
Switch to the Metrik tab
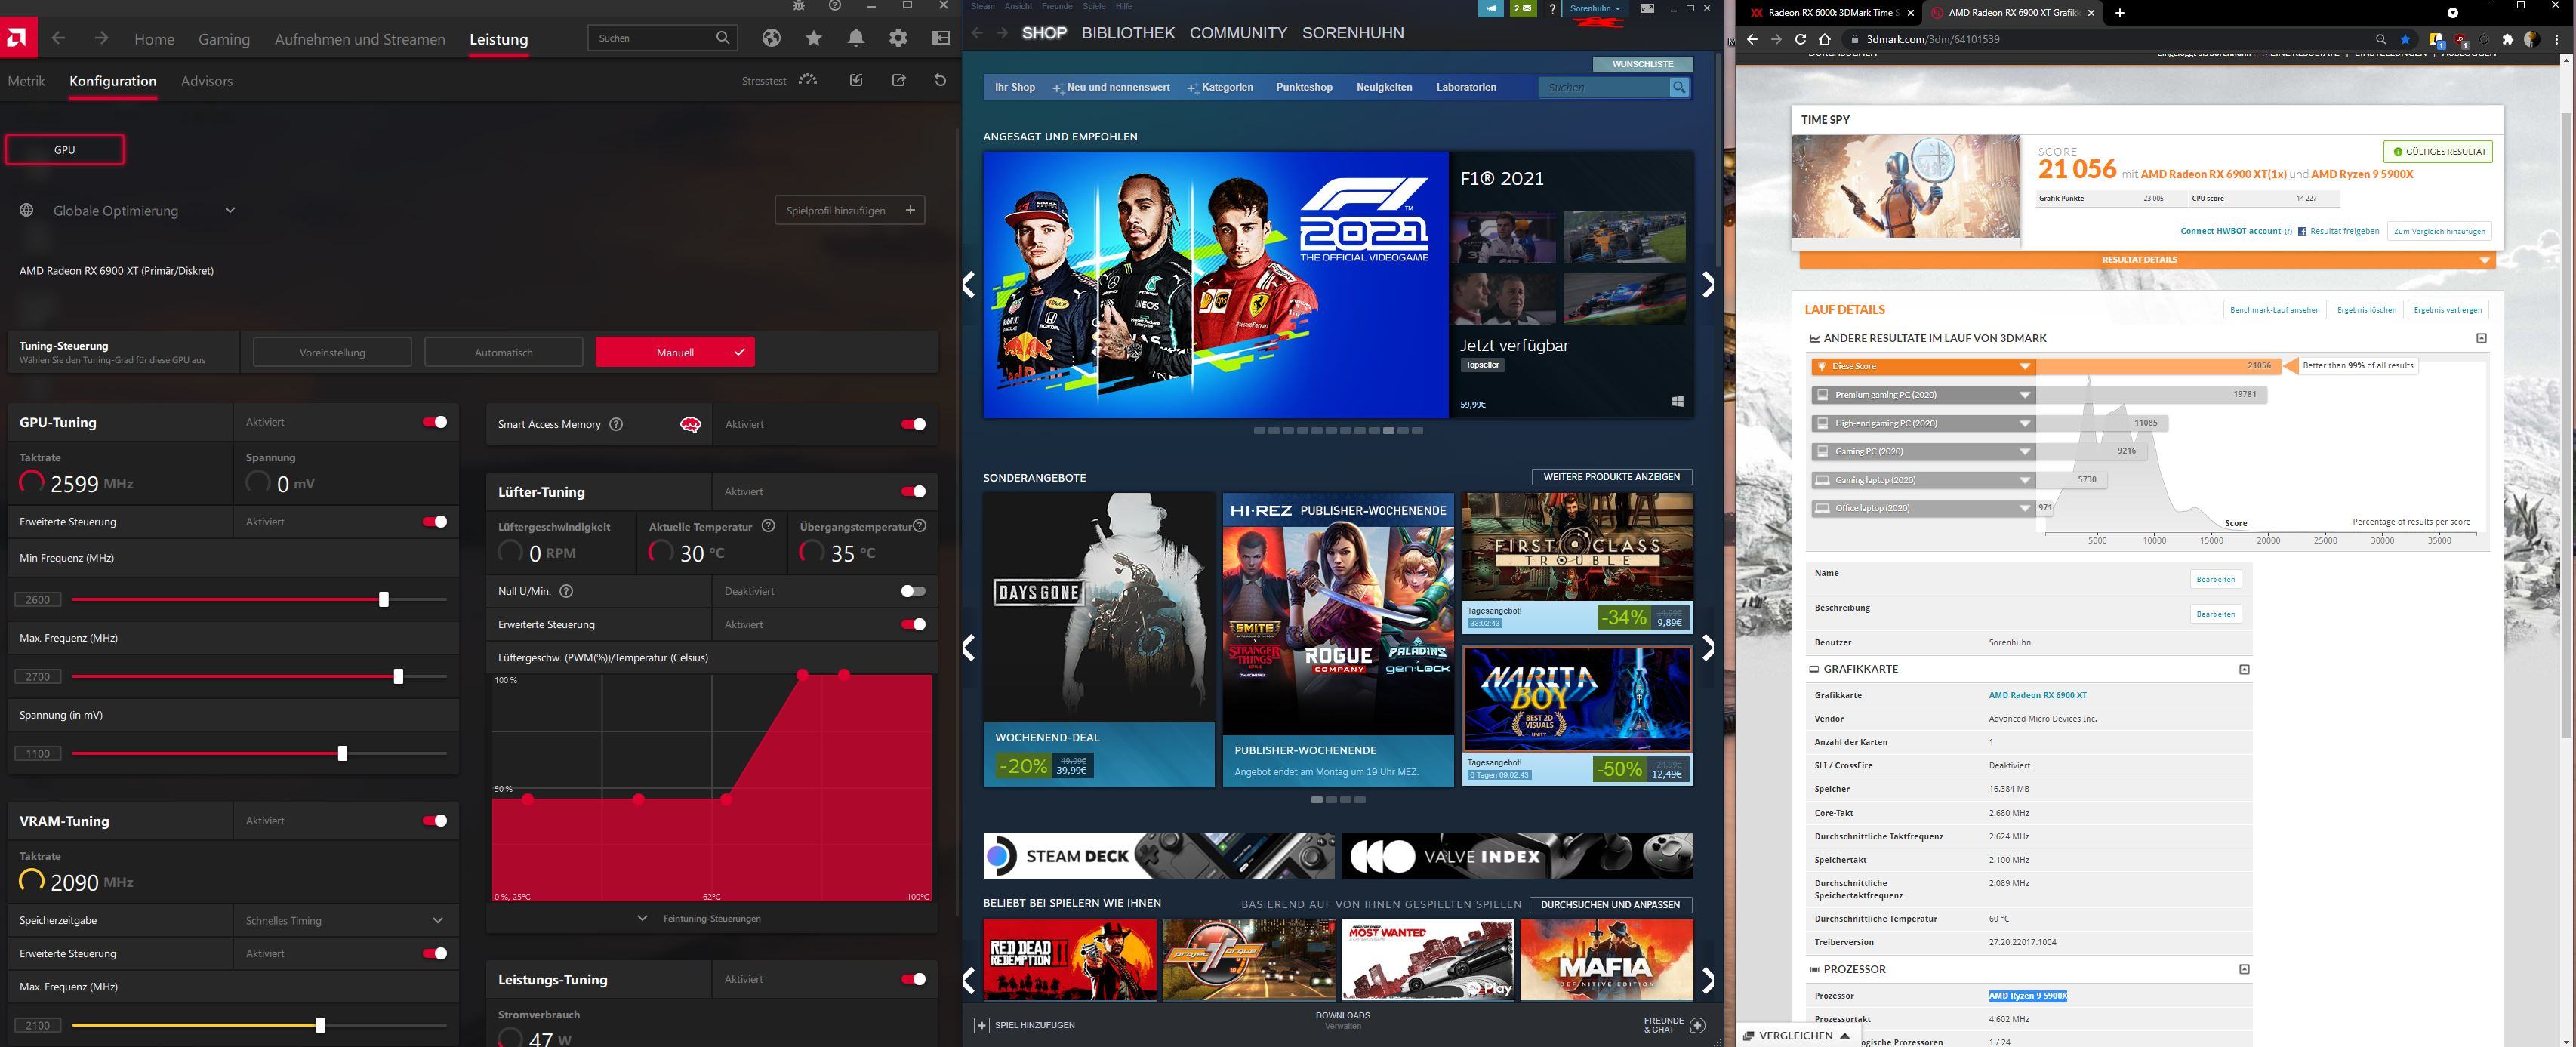pyautogui.click(x=26, y=81)
